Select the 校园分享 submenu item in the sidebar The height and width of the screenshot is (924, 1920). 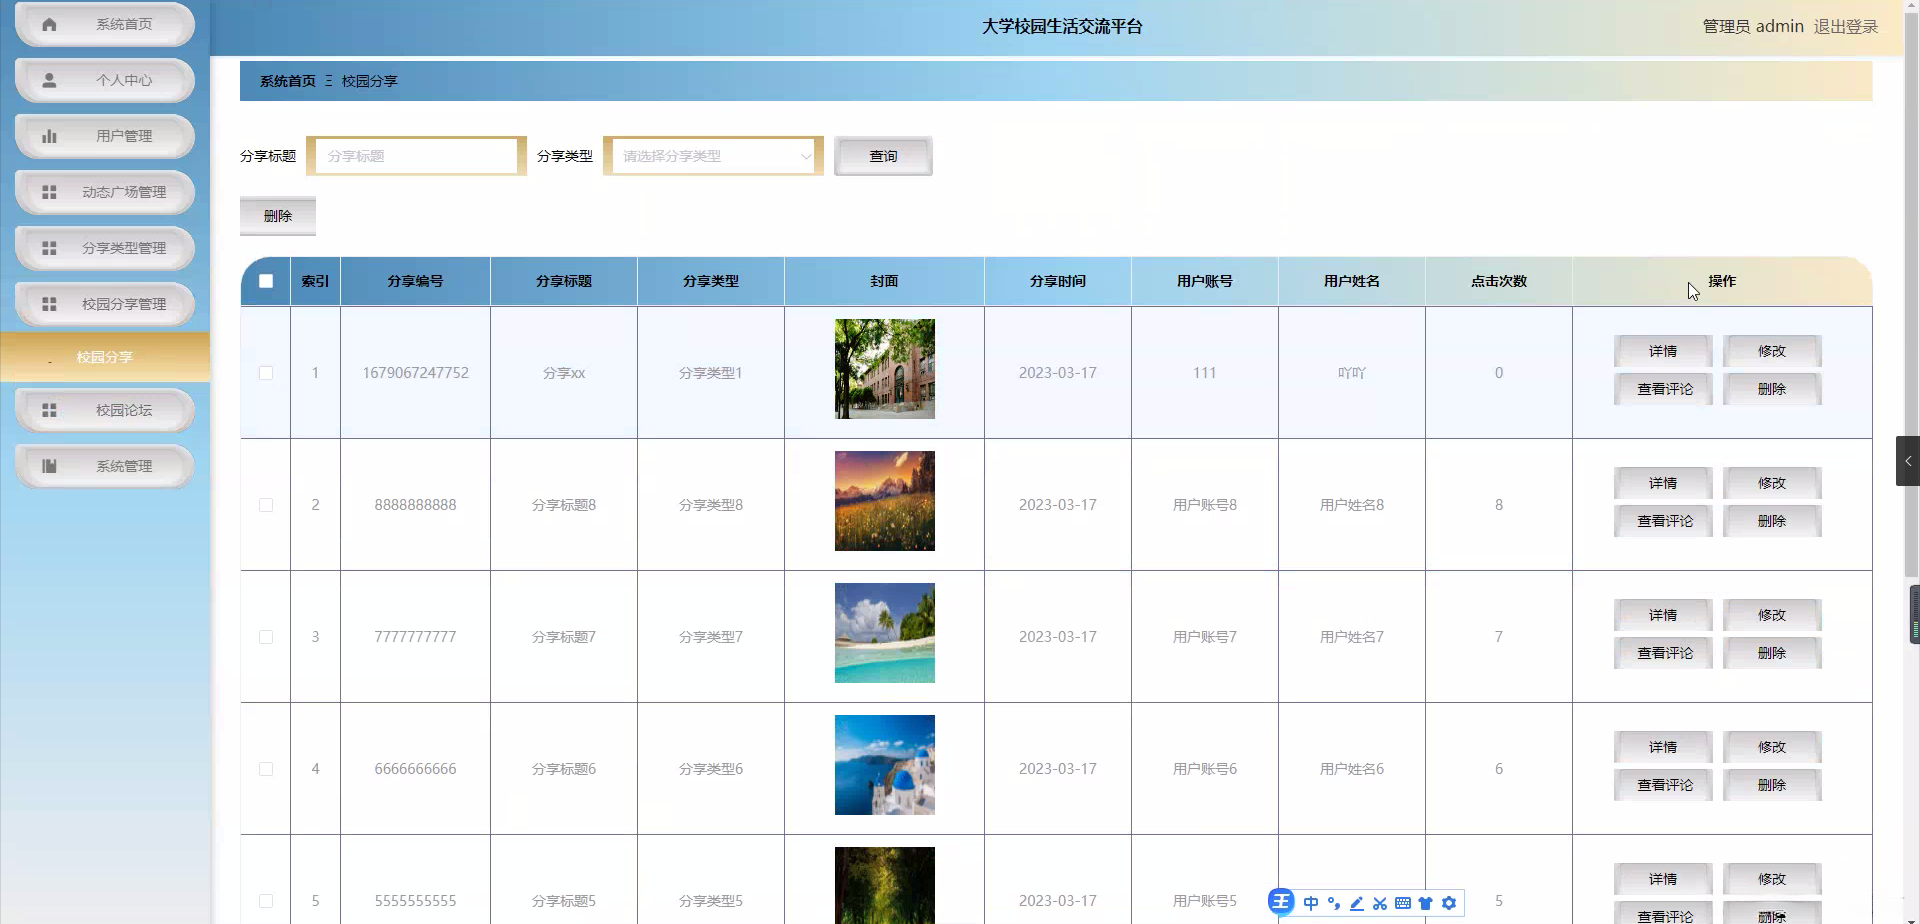pyautogui.click(x=105, y=357)
